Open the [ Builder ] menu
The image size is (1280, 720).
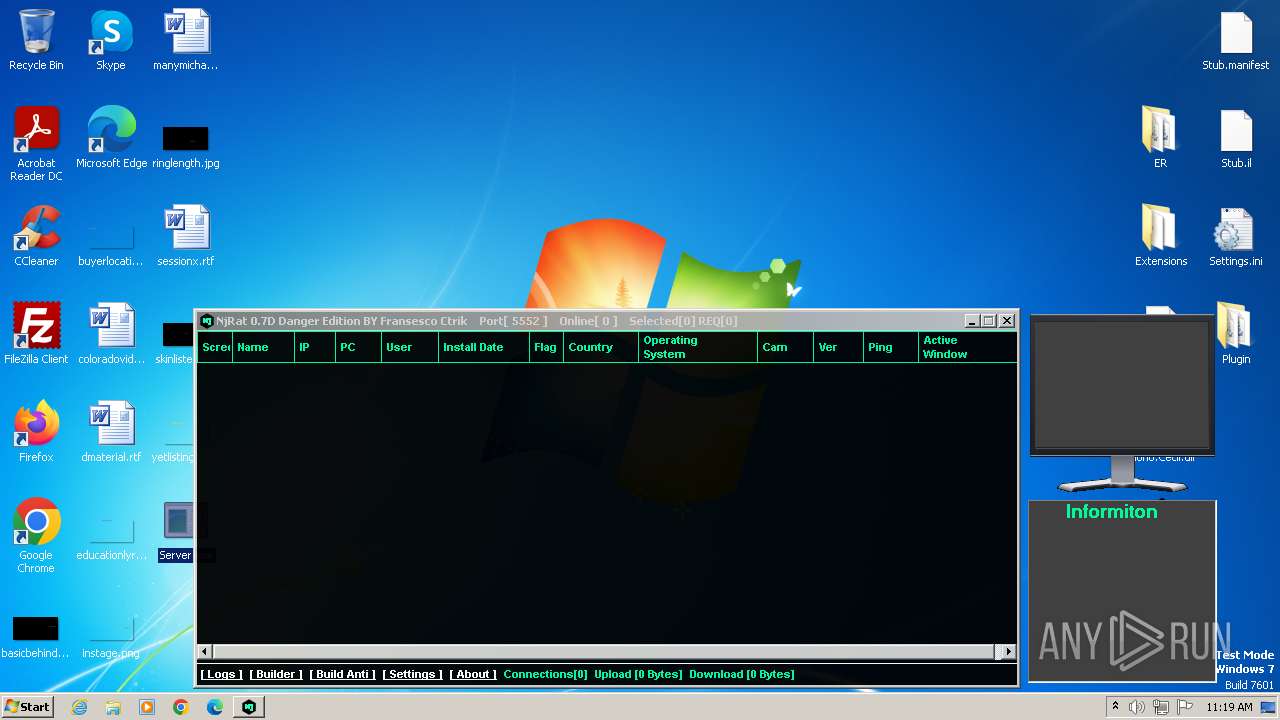pyautogui.click(x=276, y=674)
